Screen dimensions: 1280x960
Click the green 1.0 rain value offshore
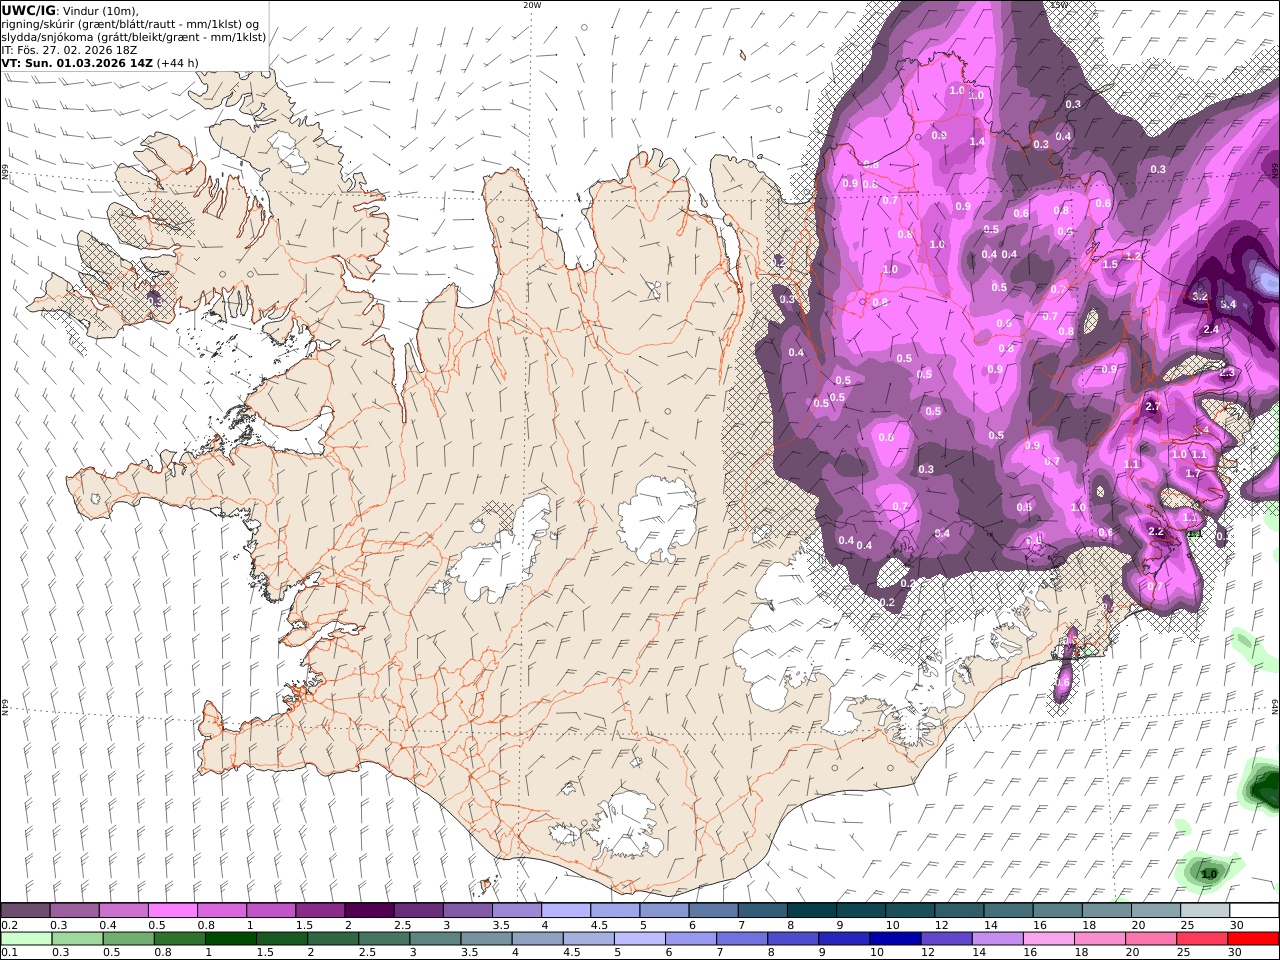coord(1209,874)
